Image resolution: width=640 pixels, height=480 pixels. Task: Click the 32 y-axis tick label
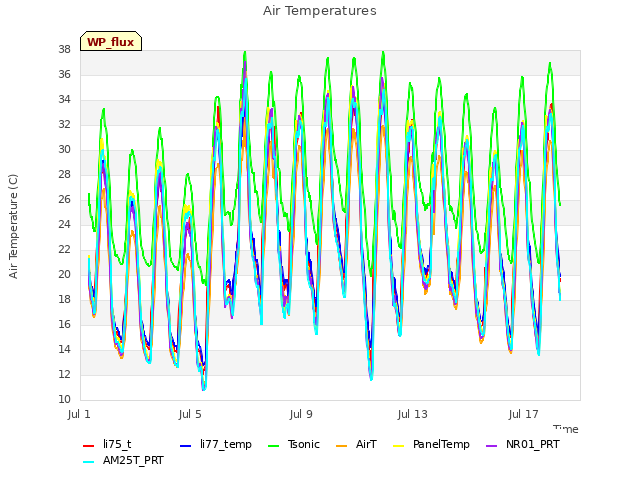64,124
